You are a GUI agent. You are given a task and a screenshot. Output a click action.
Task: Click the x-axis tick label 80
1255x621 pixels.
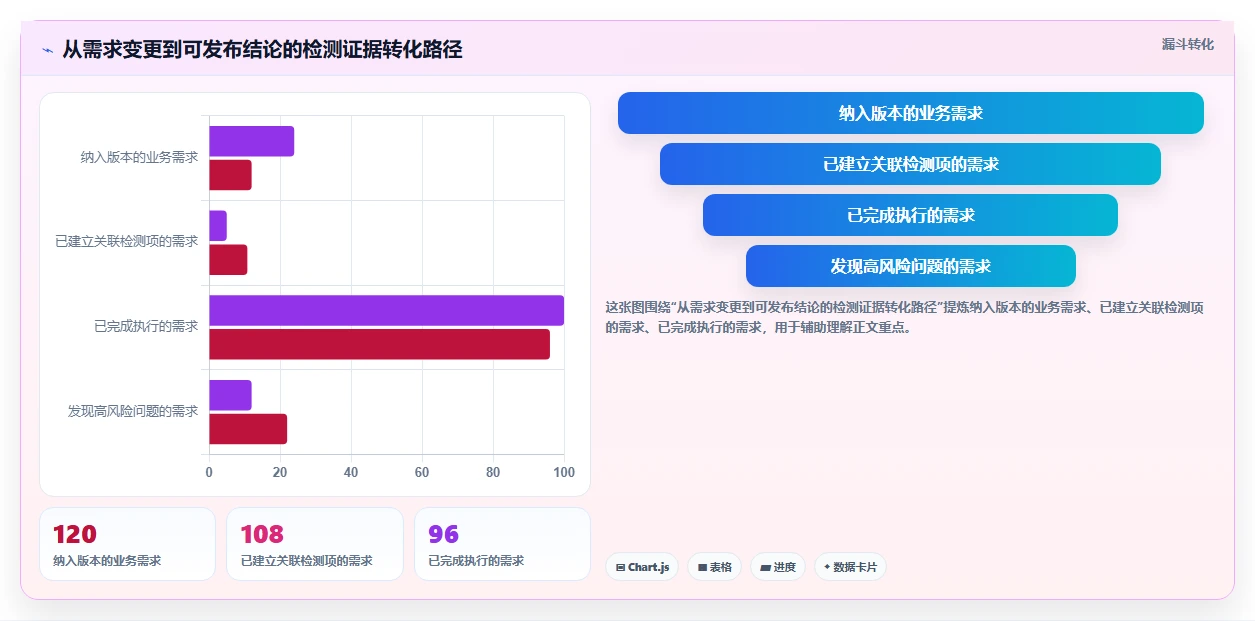pyautogui.click(x=493, y=472)
